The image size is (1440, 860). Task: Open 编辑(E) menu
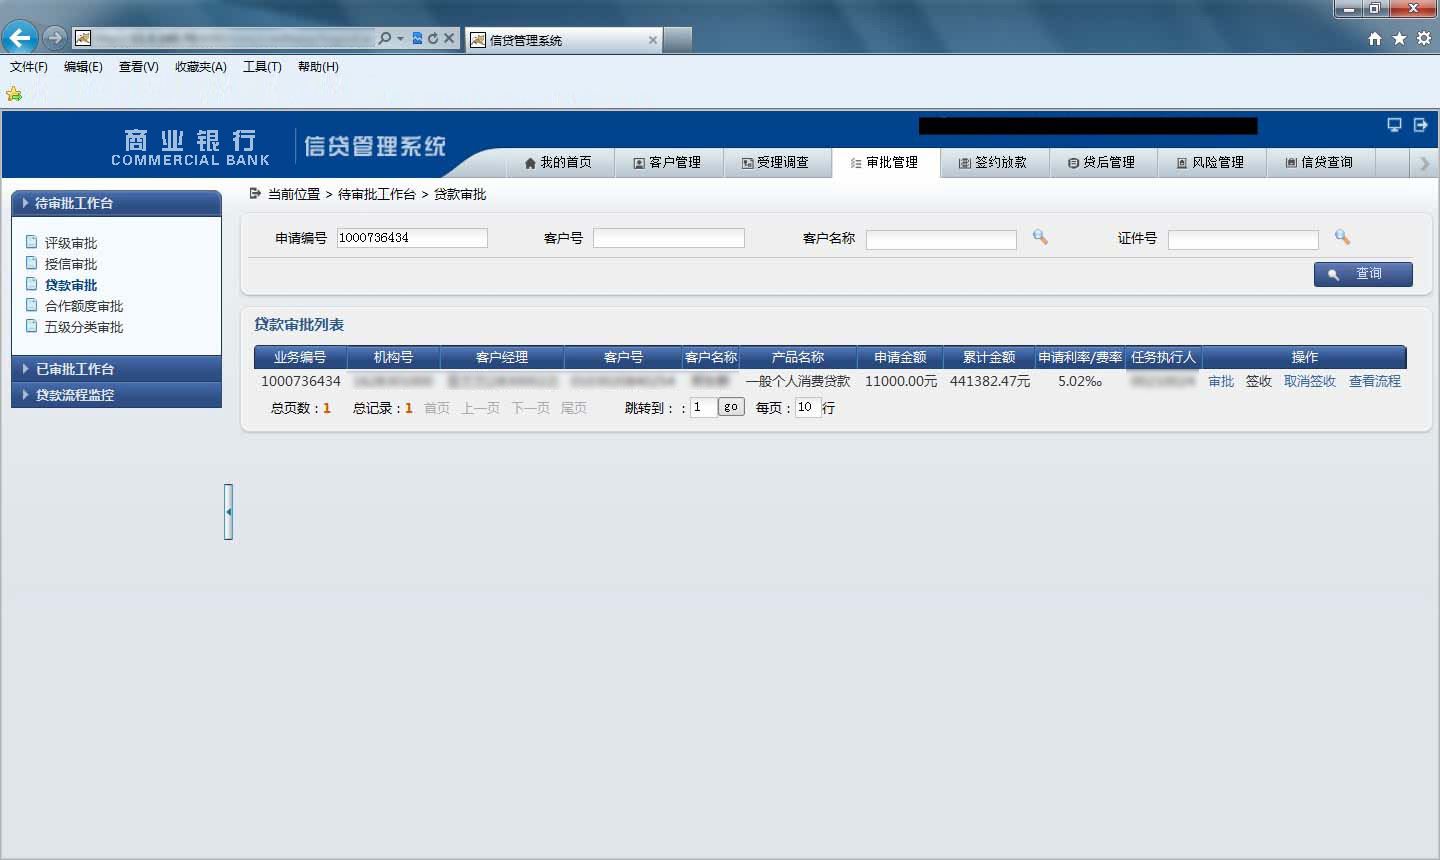(x=83, y=67)
